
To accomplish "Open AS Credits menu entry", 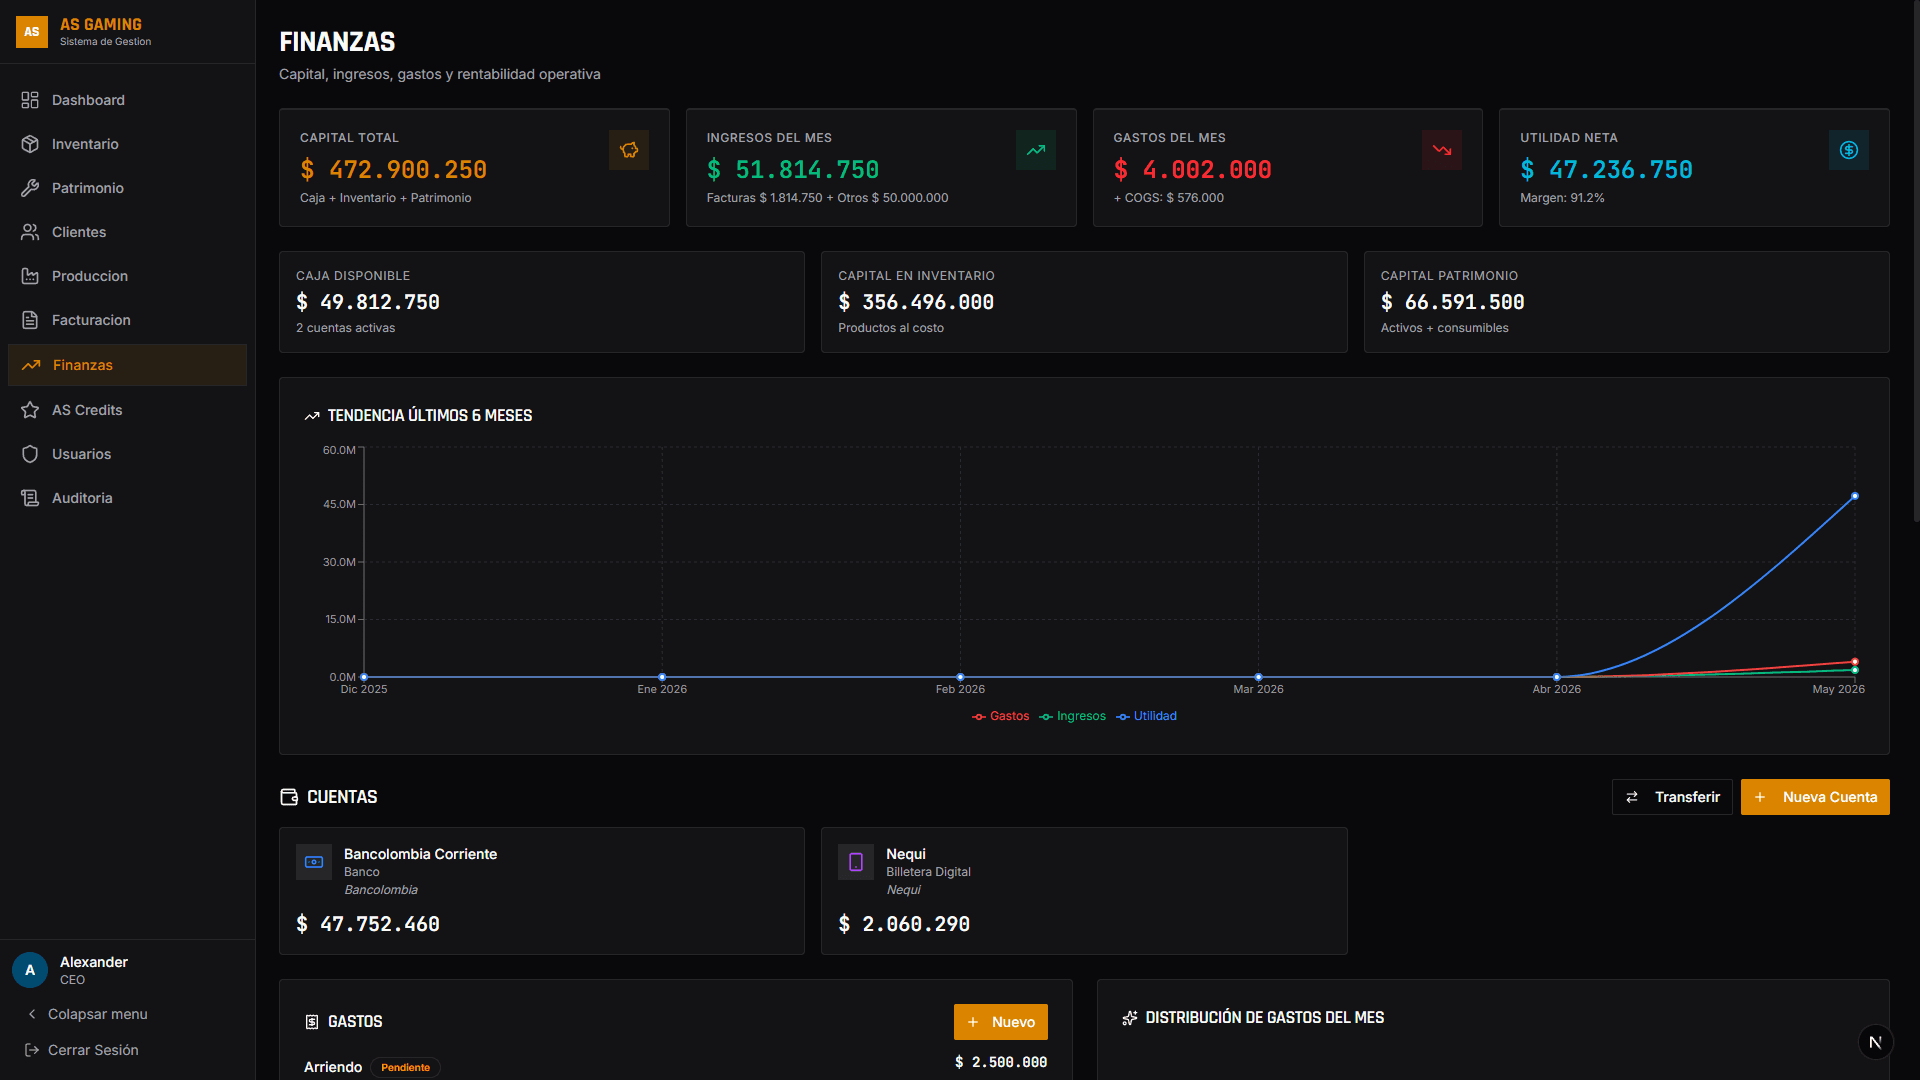I will (x=127, y=410).
